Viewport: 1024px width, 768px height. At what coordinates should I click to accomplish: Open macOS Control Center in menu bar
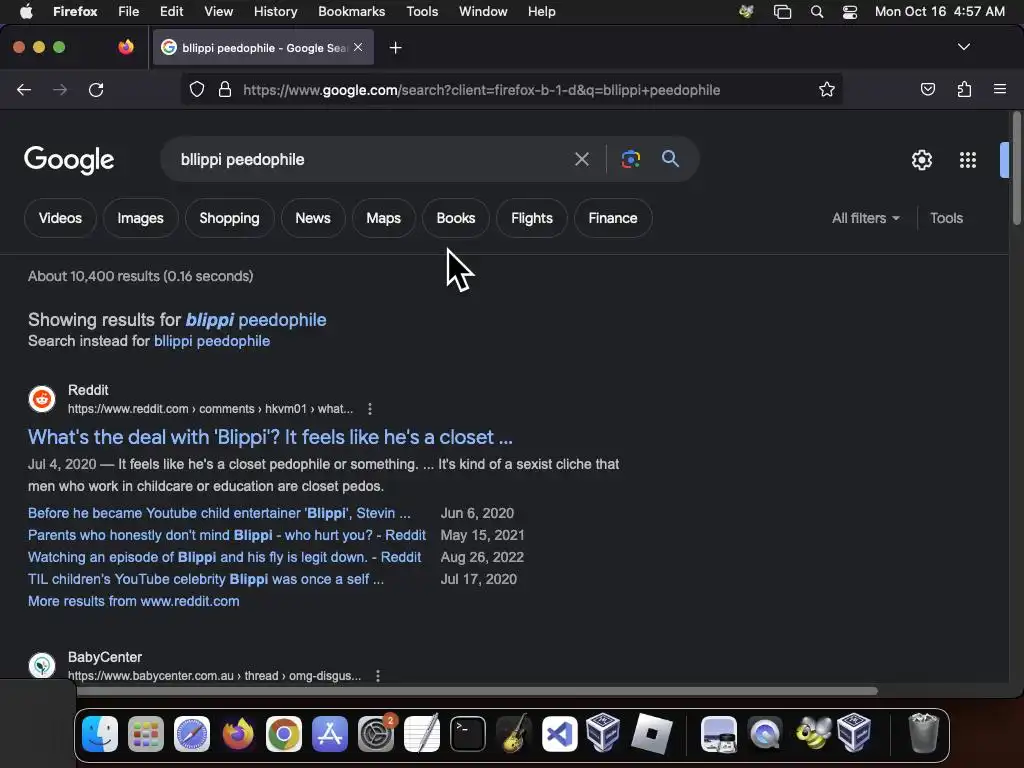coord(850,12)
